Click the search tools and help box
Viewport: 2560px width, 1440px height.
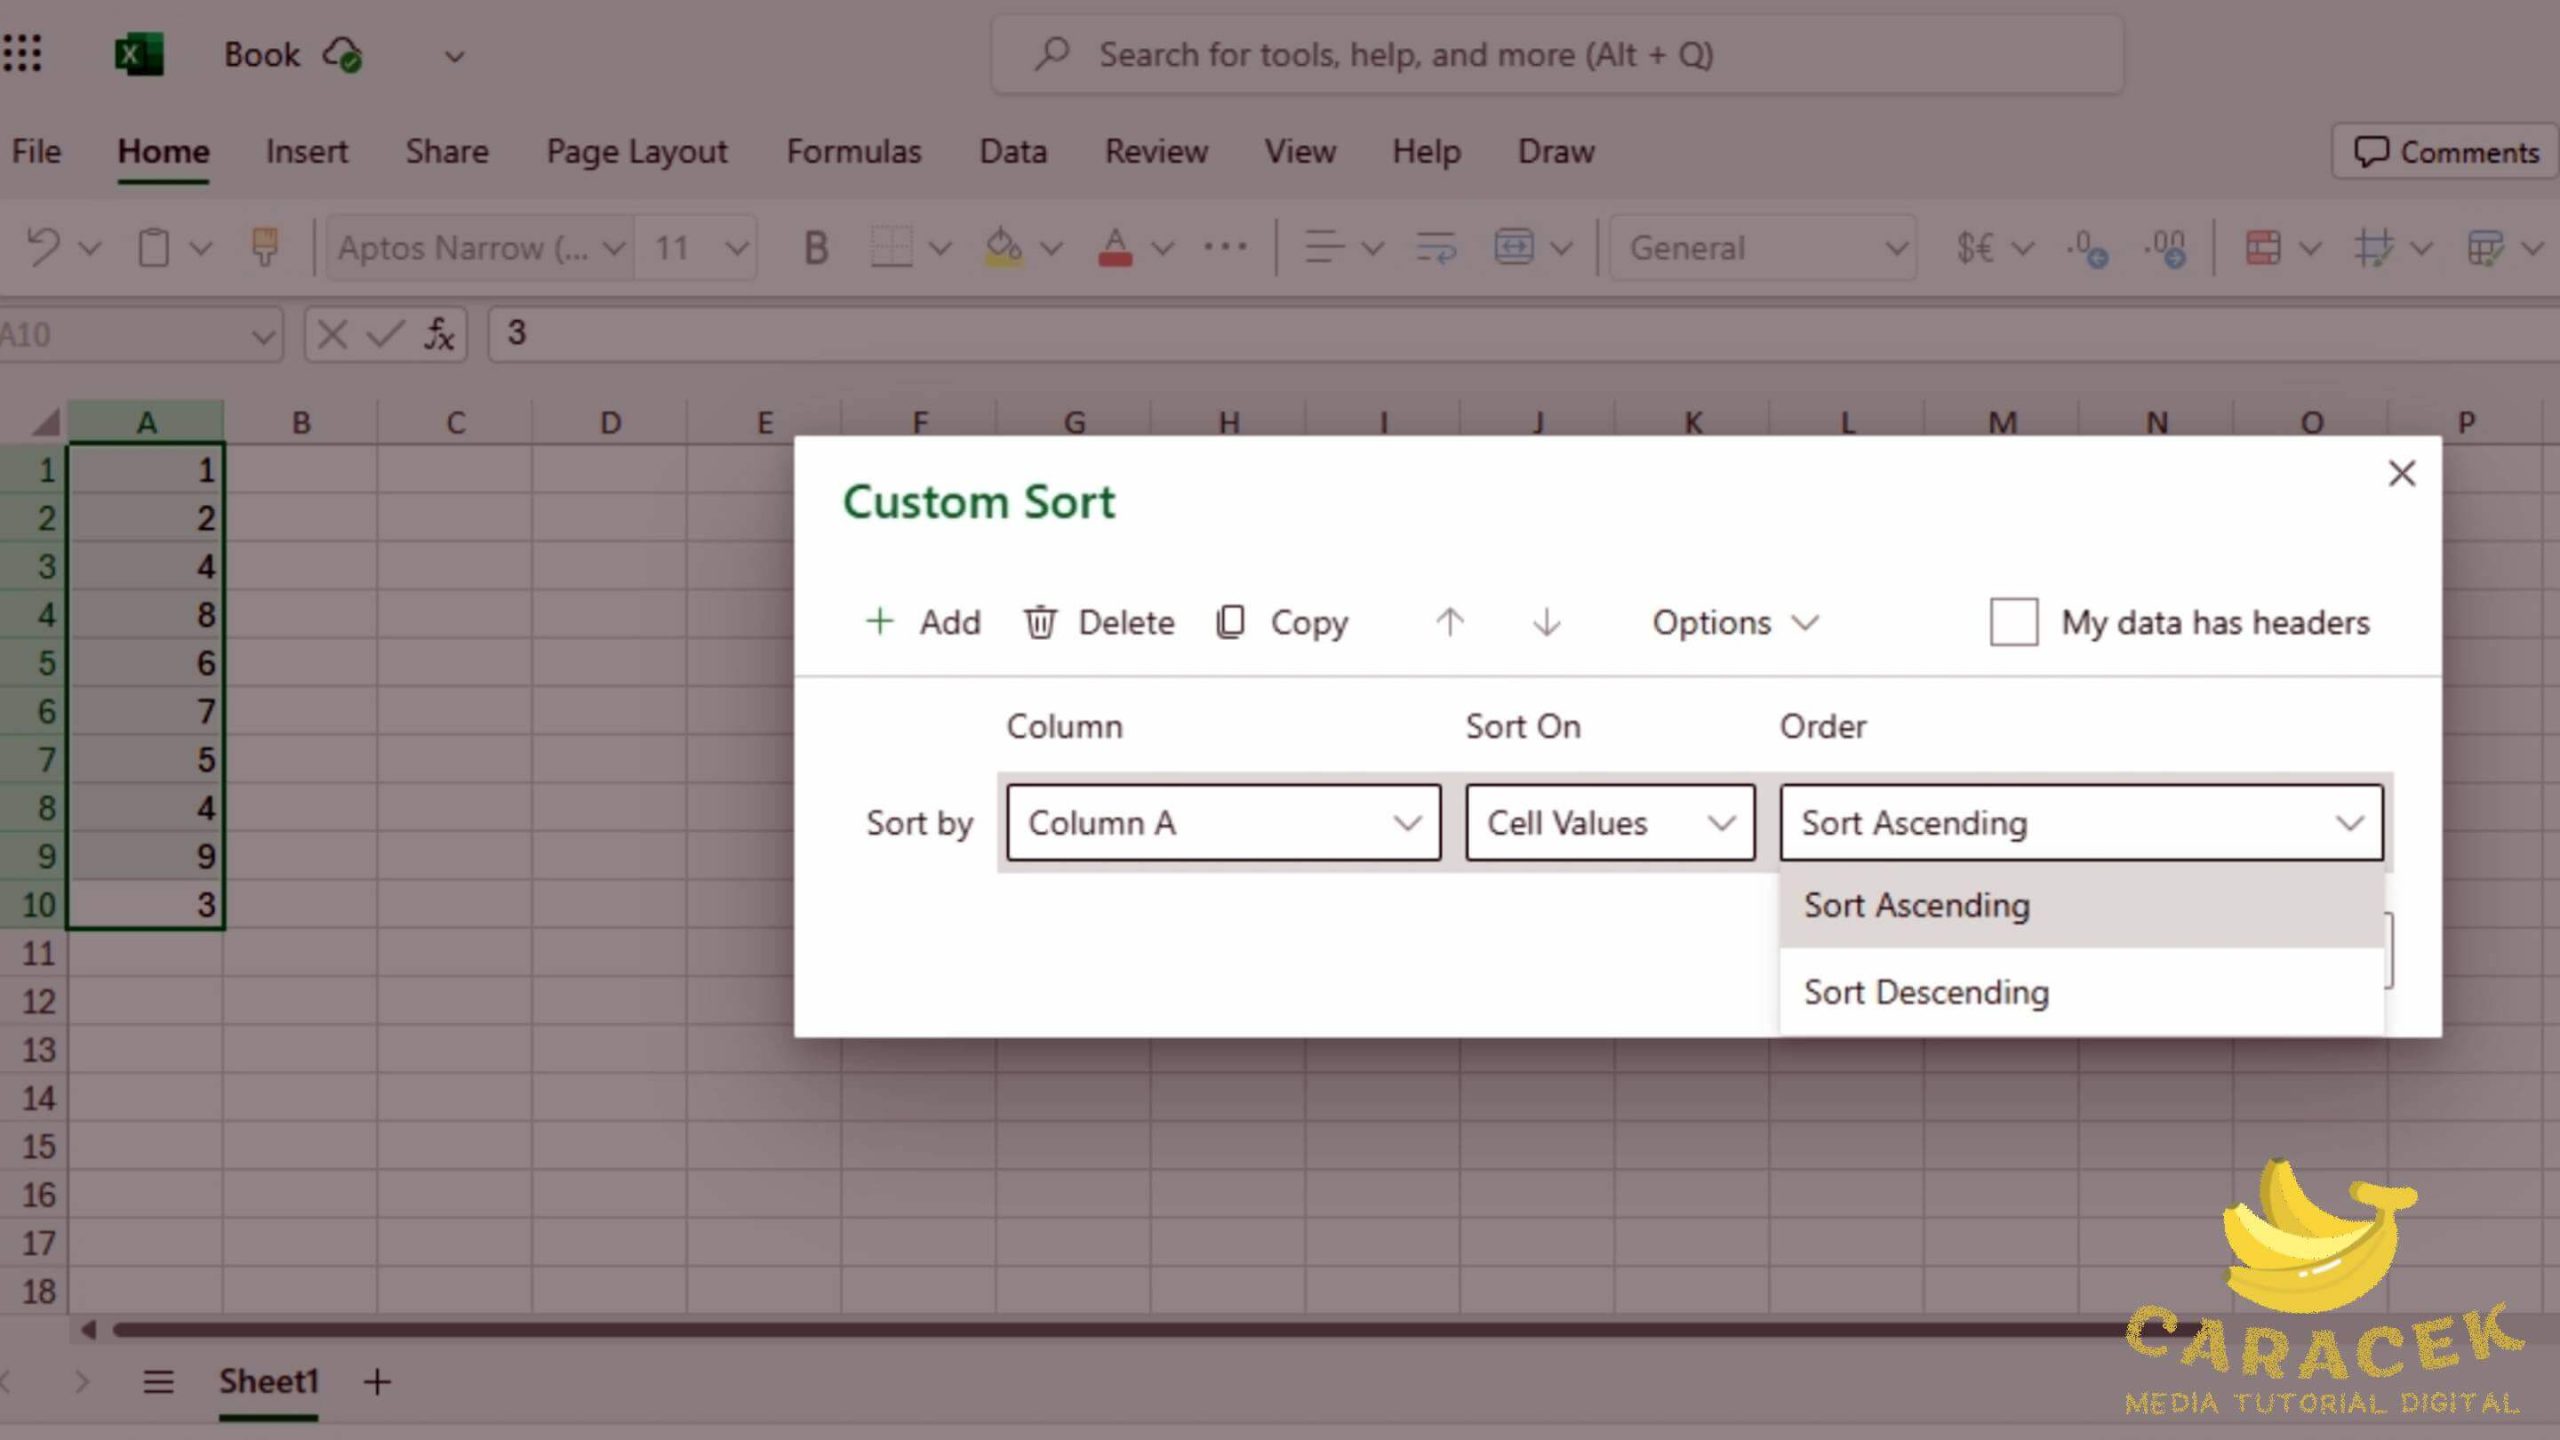[x=1556, y=54]
